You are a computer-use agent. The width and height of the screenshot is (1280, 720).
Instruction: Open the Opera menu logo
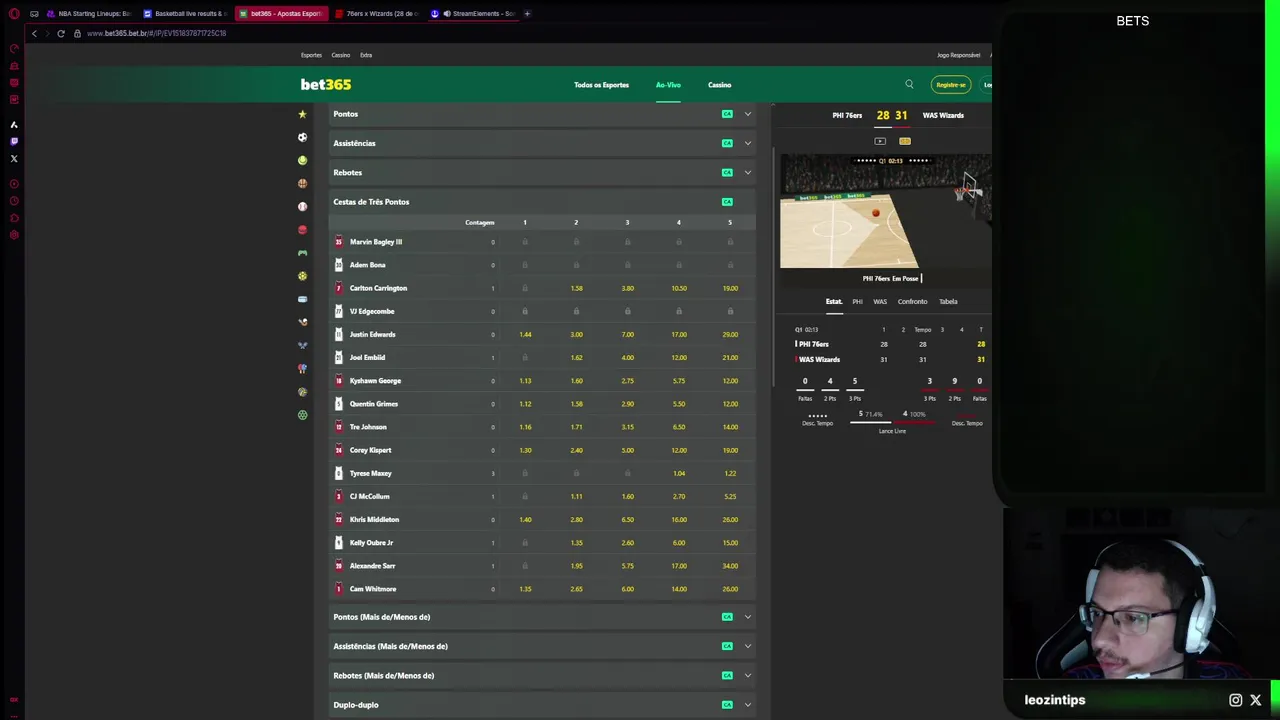(14, 14)
